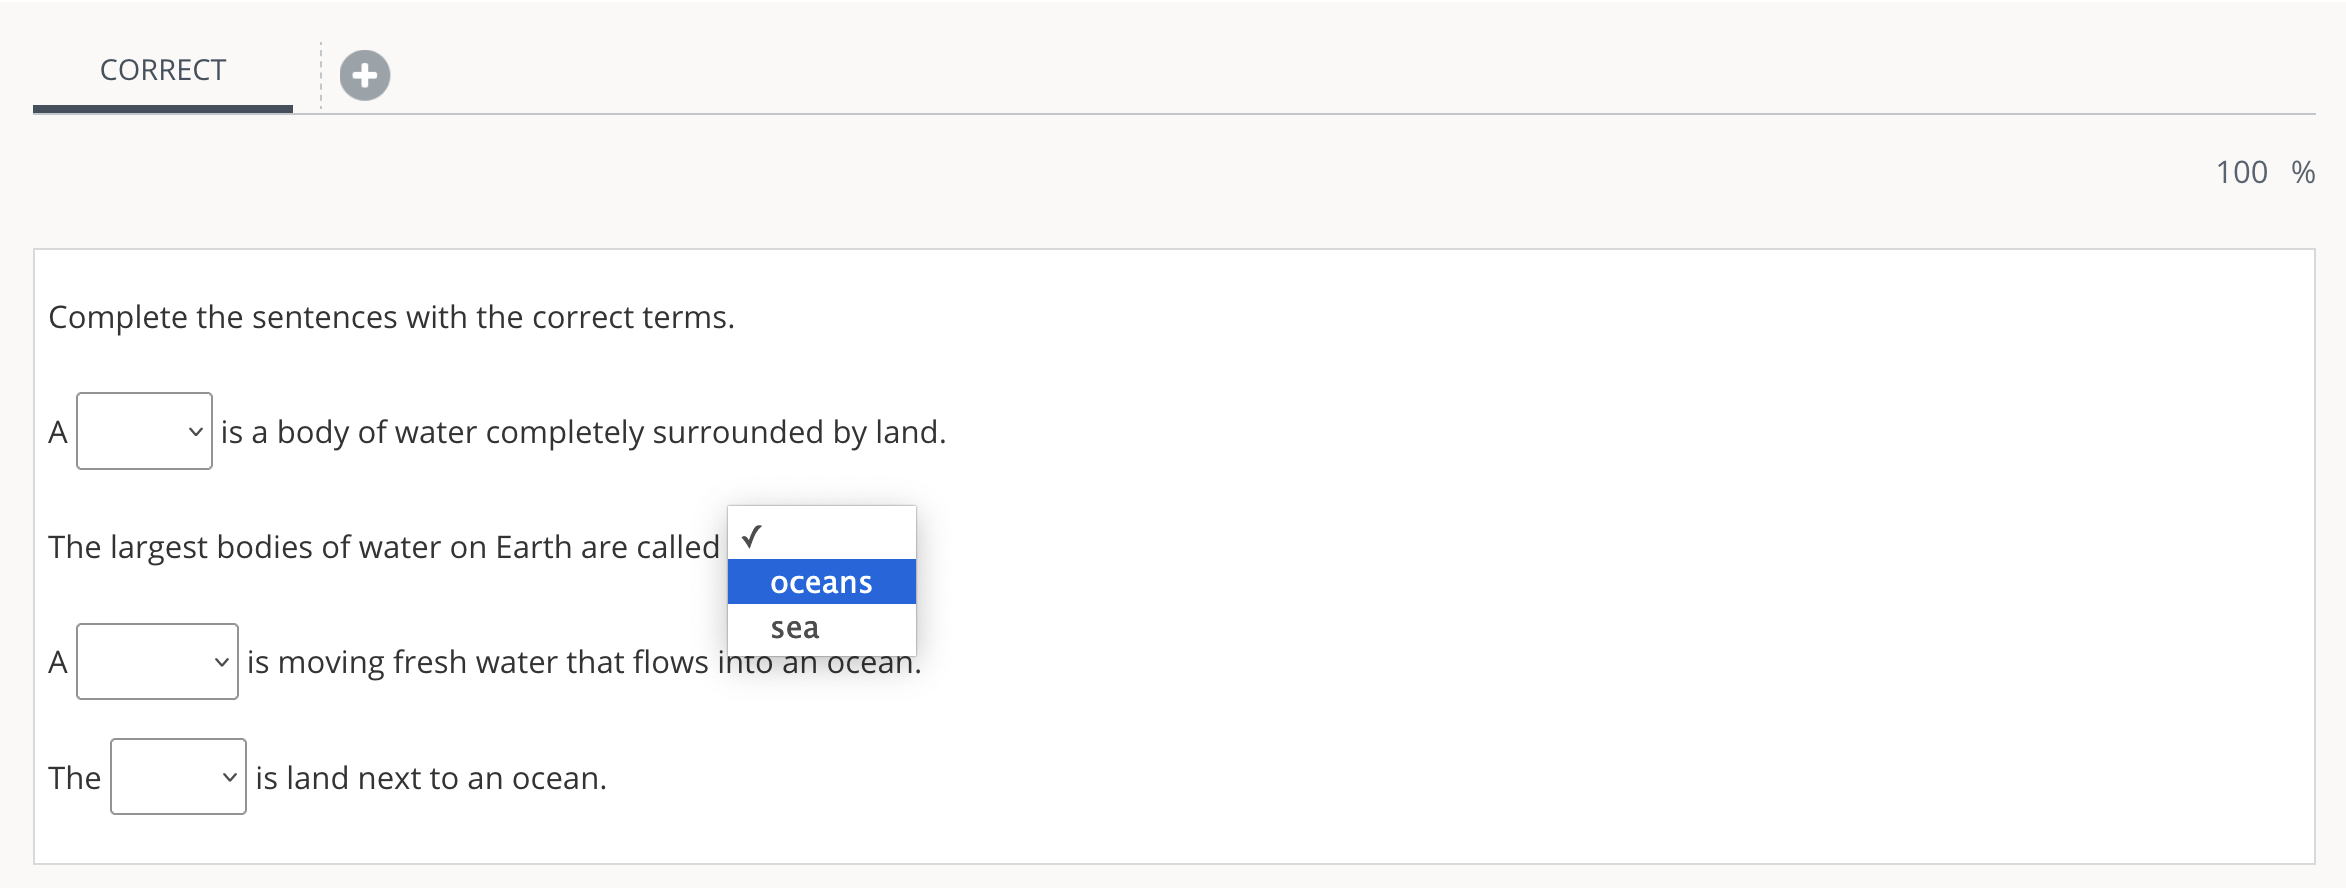Choose the blank checked option in dropdown
This screenshot has width=2346, height=888.
coord(821,536)
